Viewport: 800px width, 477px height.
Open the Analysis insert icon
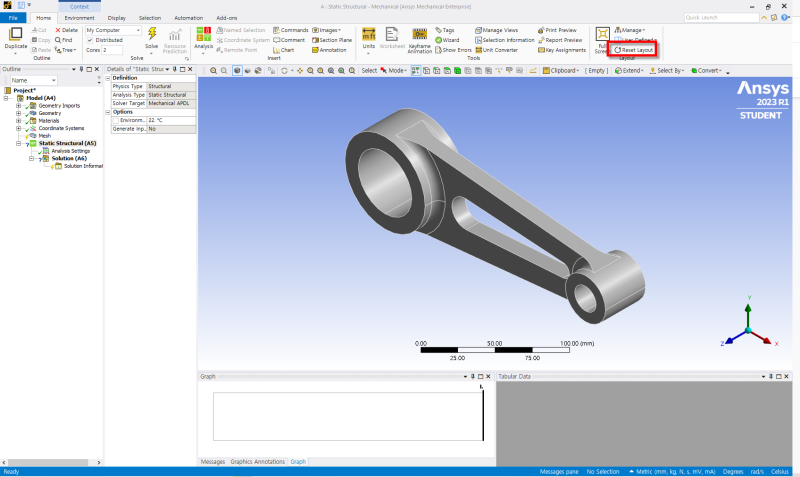pyautogui.click(x=204, y=34)
